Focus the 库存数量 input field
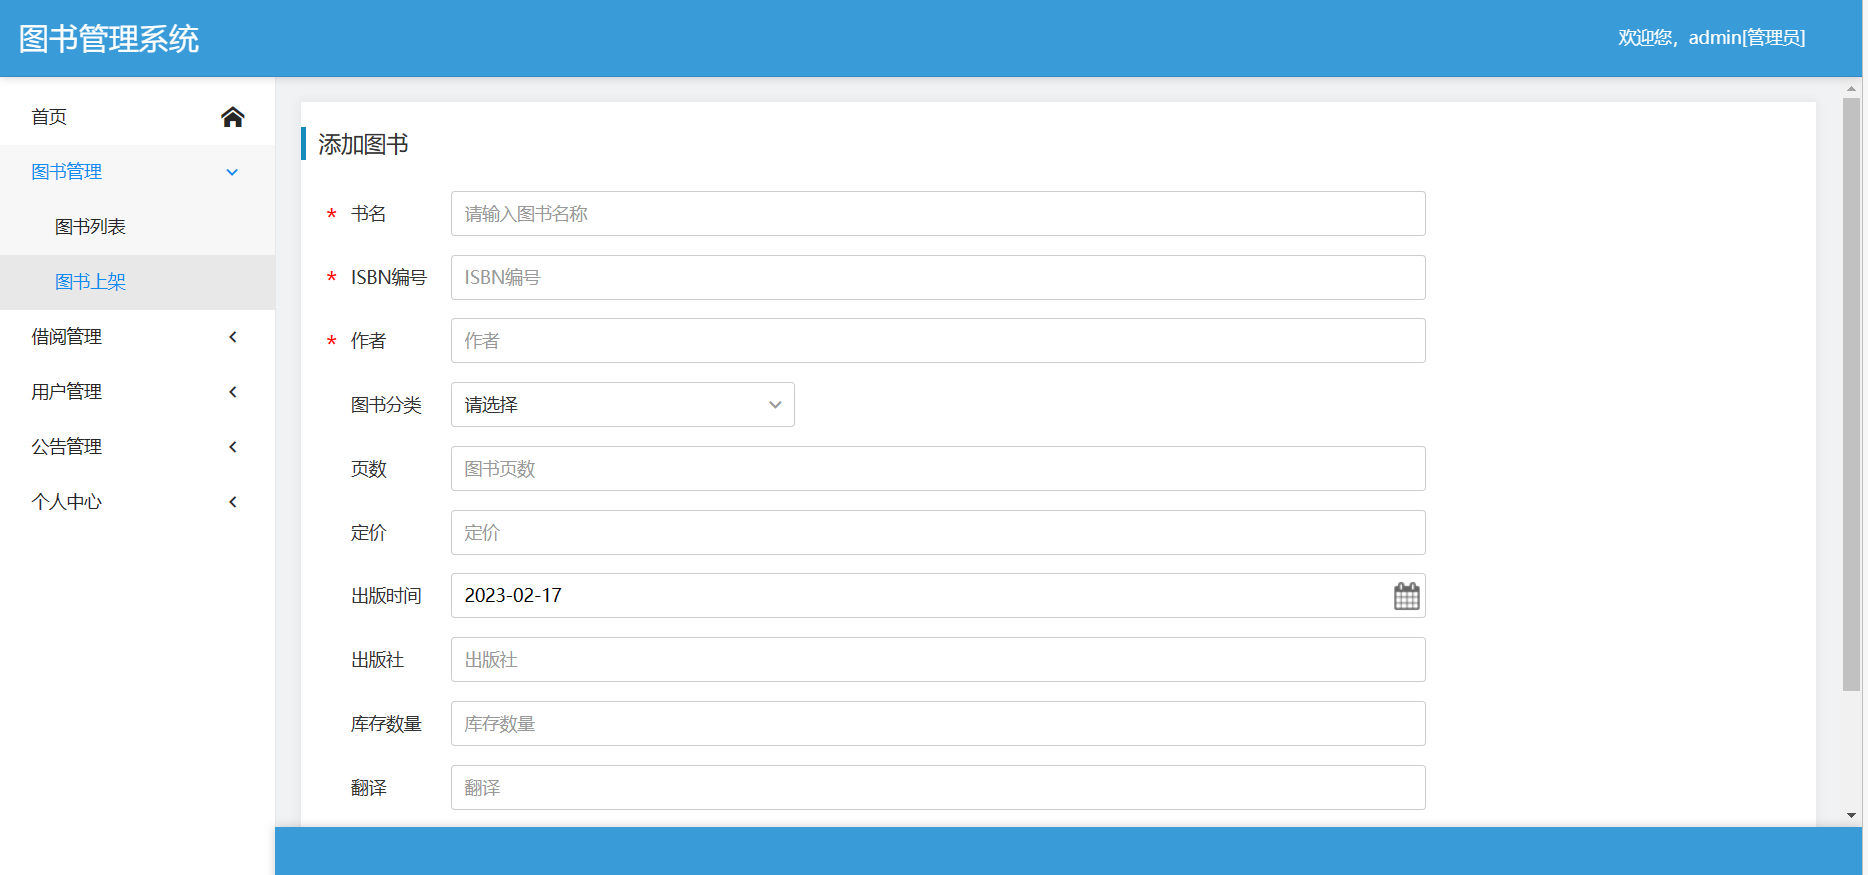The width and height of the screenshot is (1868, 875). tap(938, 724)
